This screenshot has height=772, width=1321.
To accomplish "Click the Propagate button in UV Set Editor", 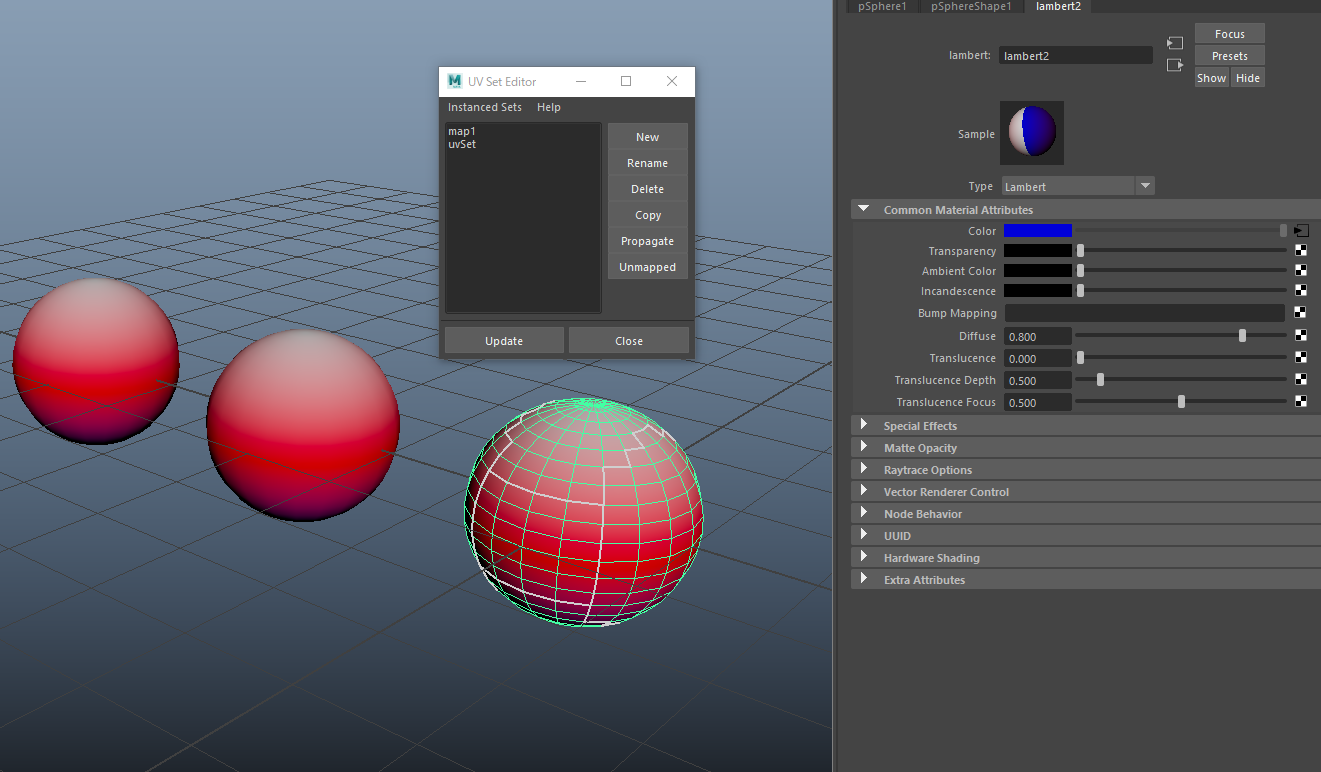I will coord(647,241).
